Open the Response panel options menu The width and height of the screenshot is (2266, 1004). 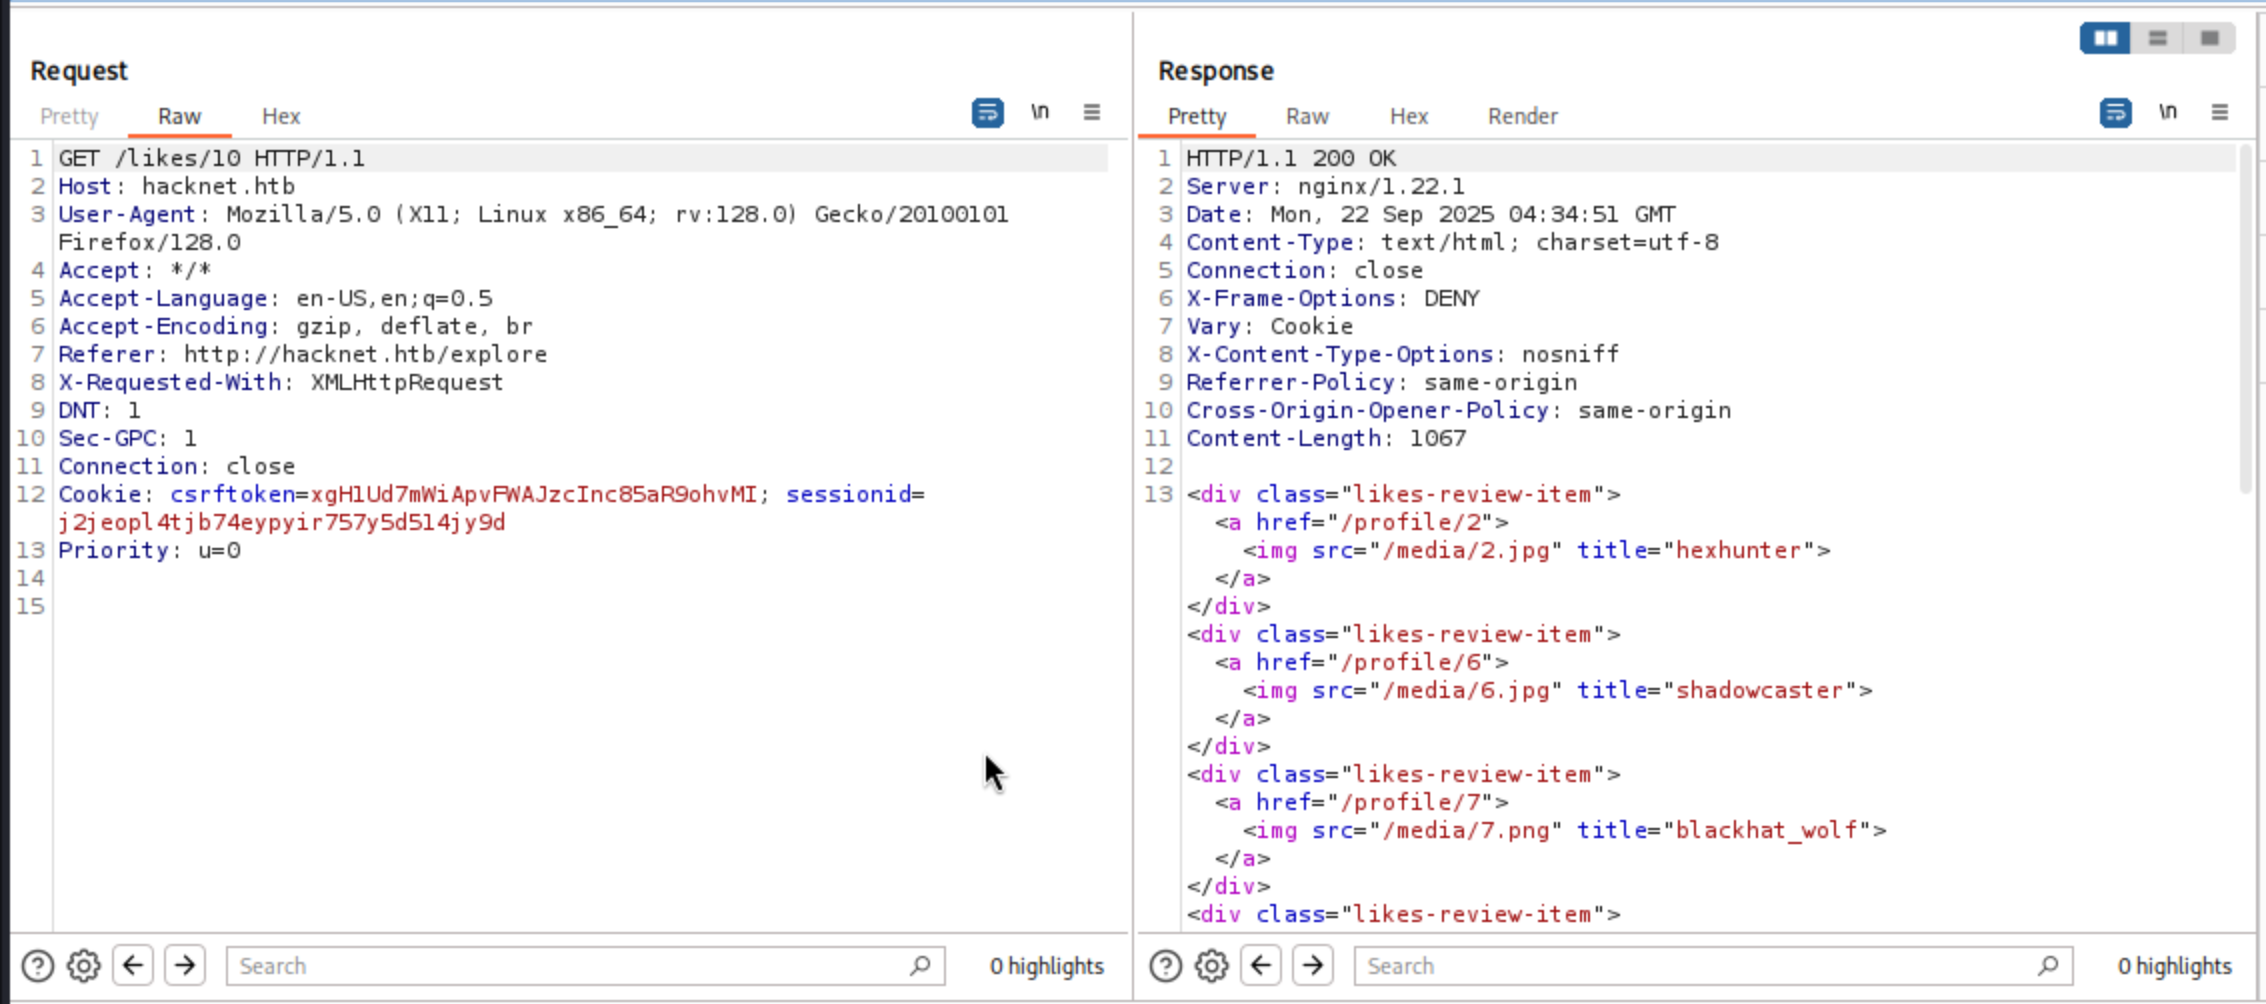[2220, 113]
